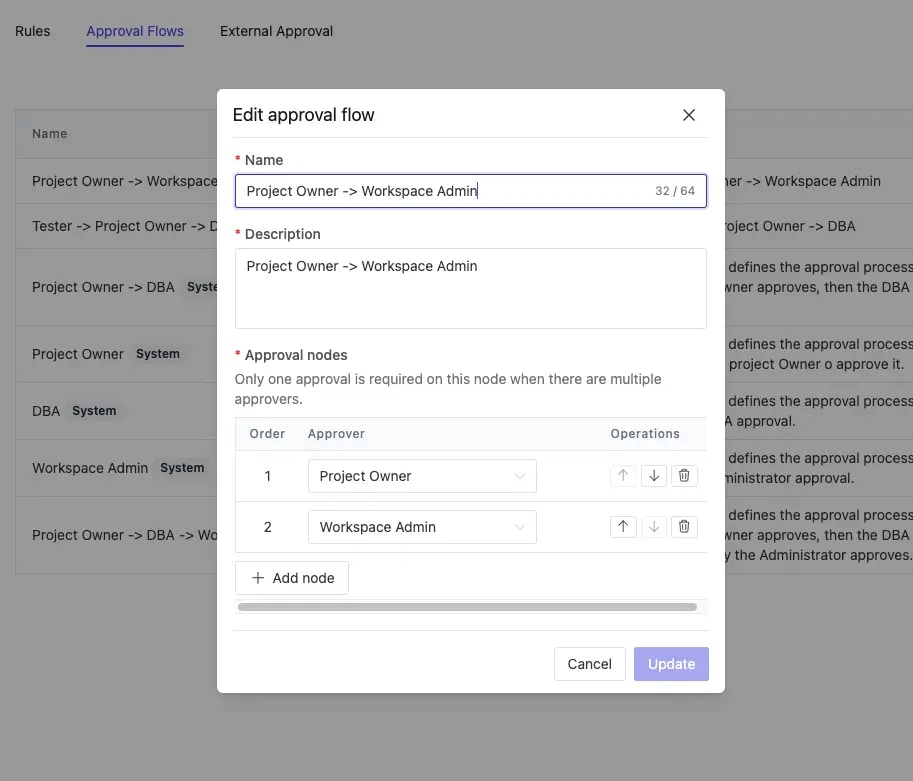
Task: Open the Project Owner approver dropdown
Action: tap(422, 476)
